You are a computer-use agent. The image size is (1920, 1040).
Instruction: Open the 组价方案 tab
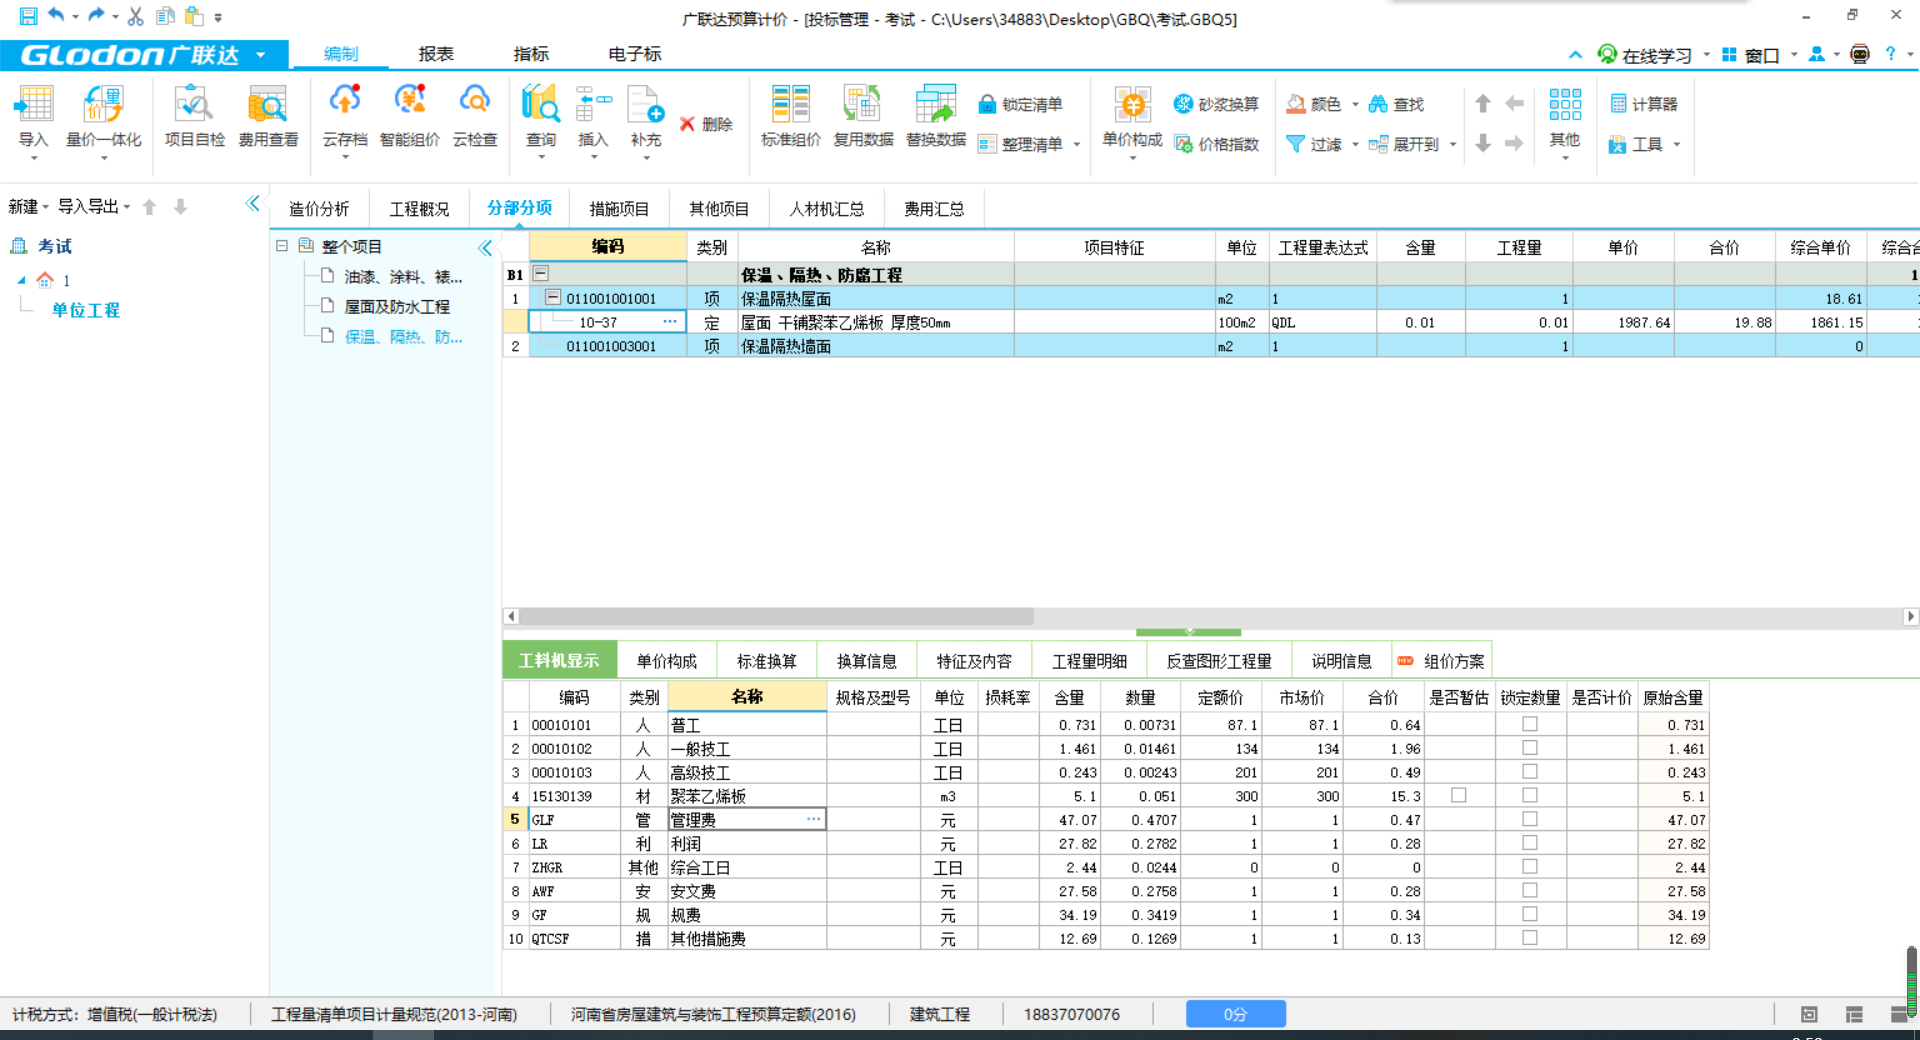point(1441,661)
